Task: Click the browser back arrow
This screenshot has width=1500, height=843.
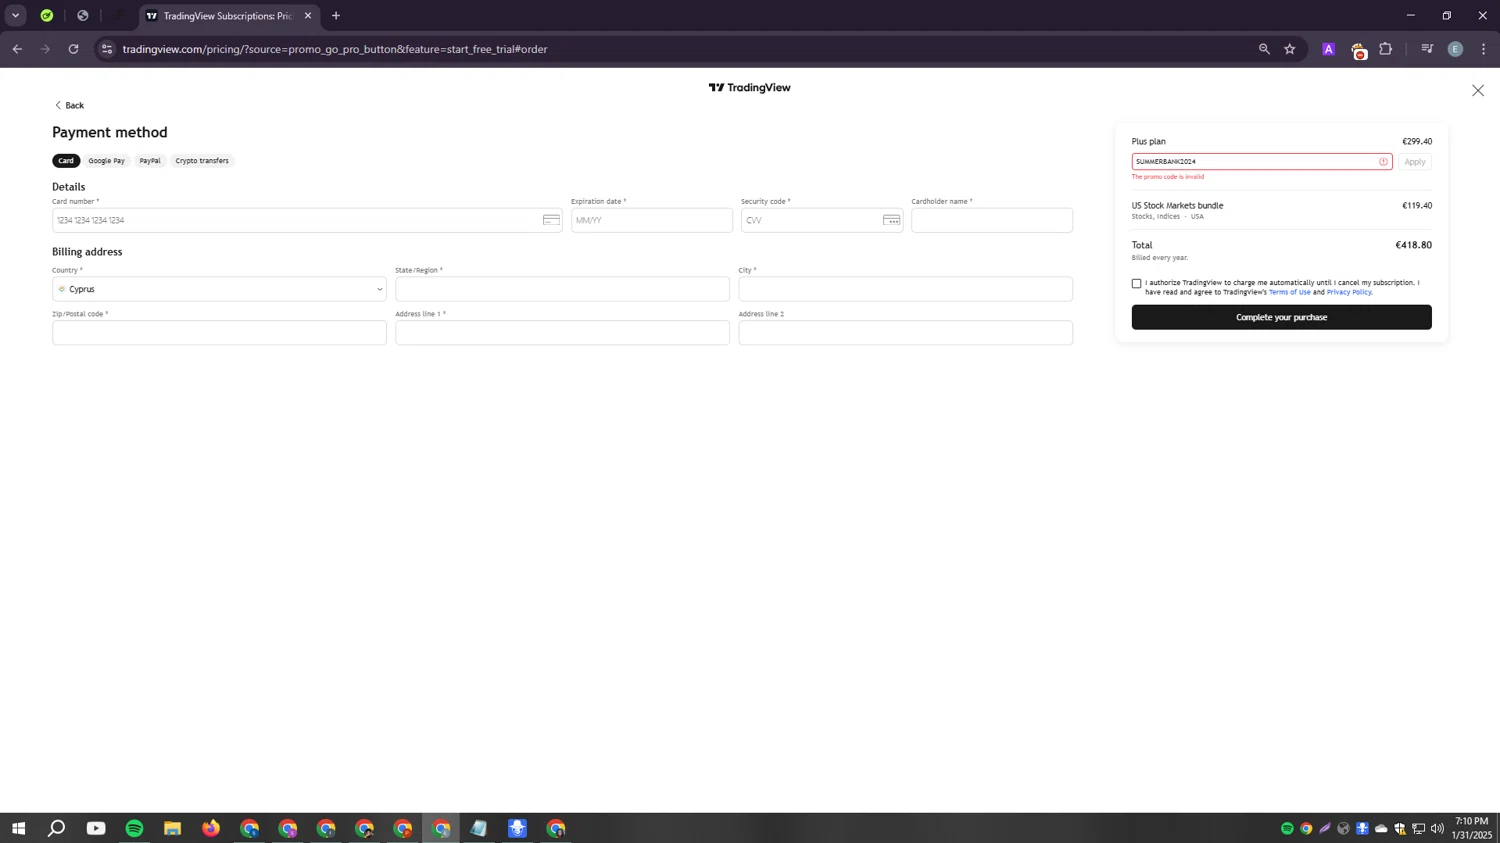Action: (17, 49)
